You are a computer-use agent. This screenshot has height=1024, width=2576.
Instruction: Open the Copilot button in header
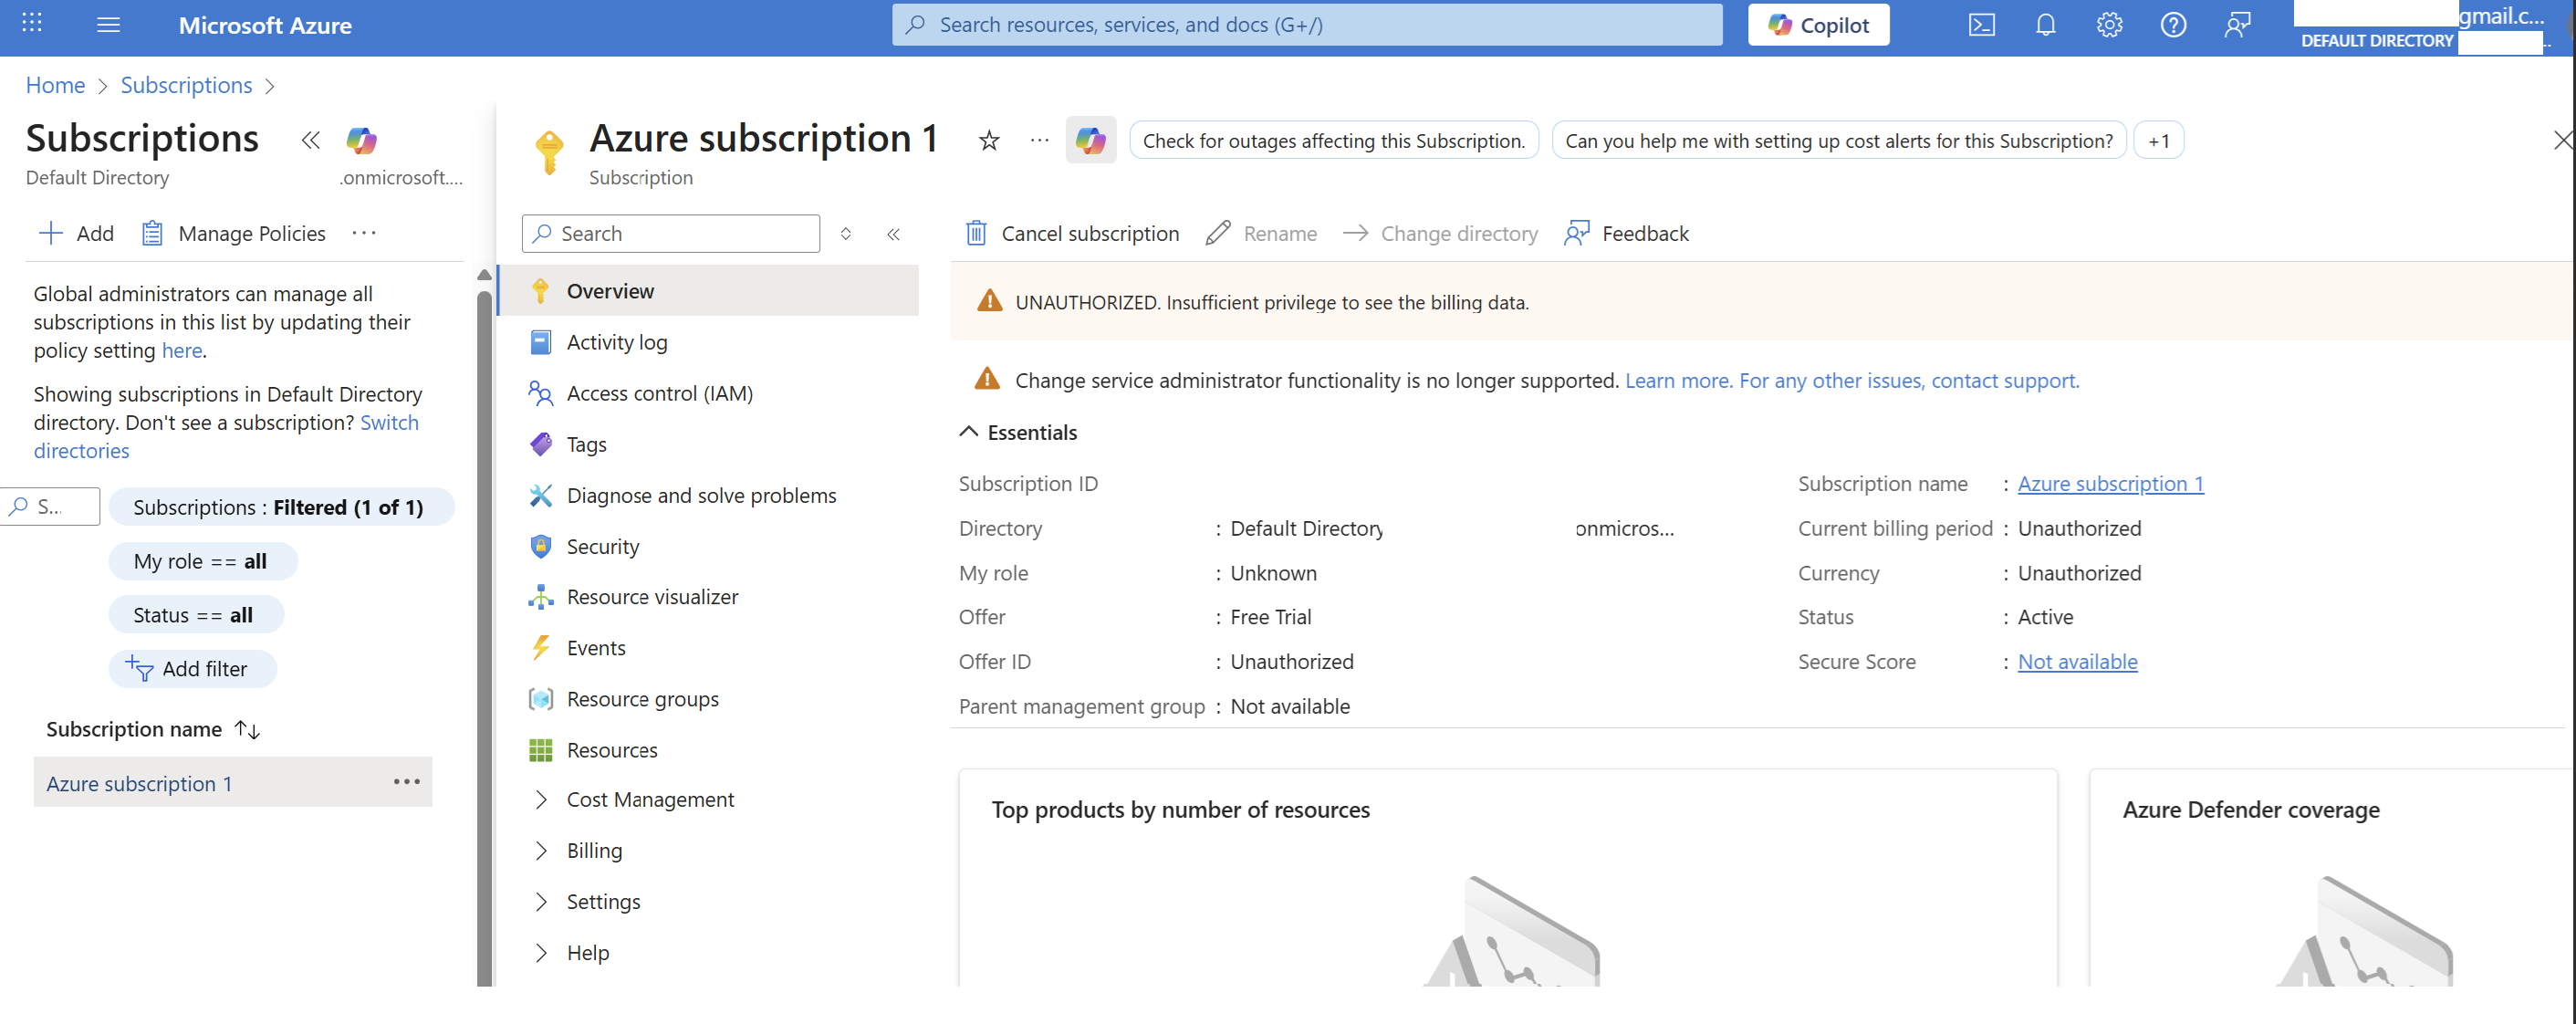point(1818,25)
